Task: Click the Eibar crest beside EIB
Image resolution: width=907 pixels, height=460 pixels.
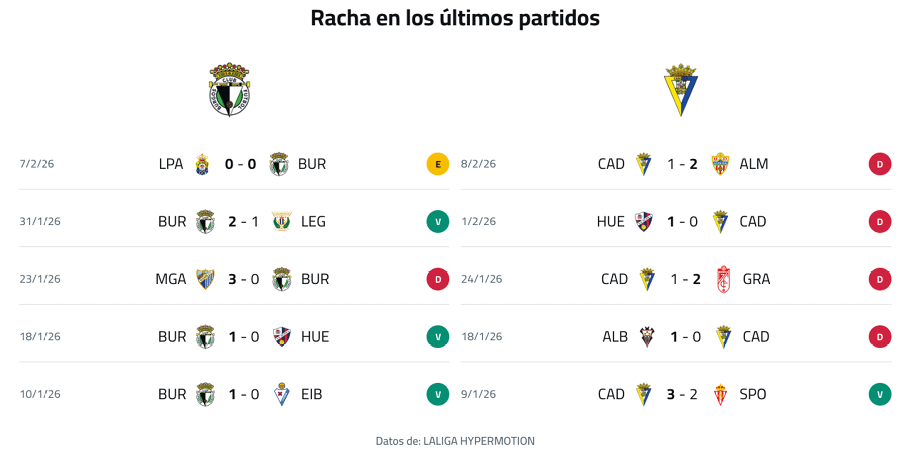Action: [x=282, y=394]
